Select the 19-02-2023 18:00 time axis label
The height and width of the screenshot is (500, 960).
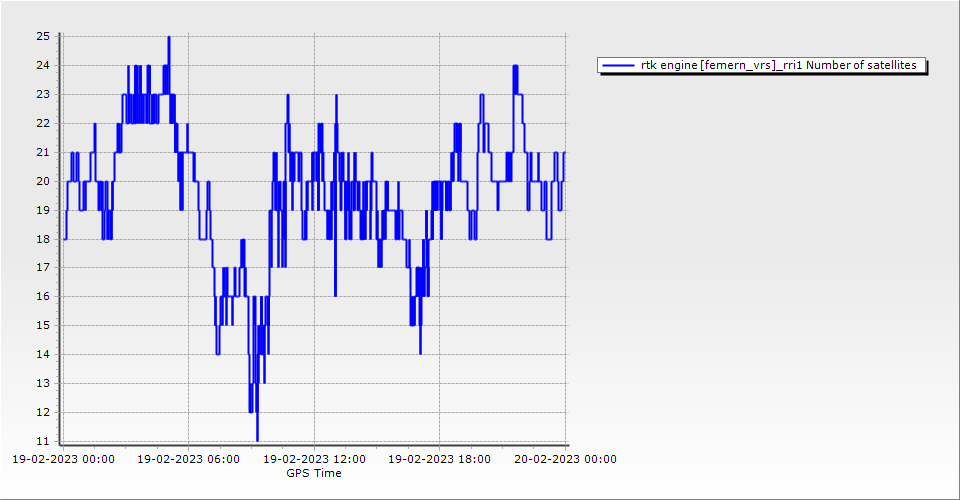click(440, 460)
